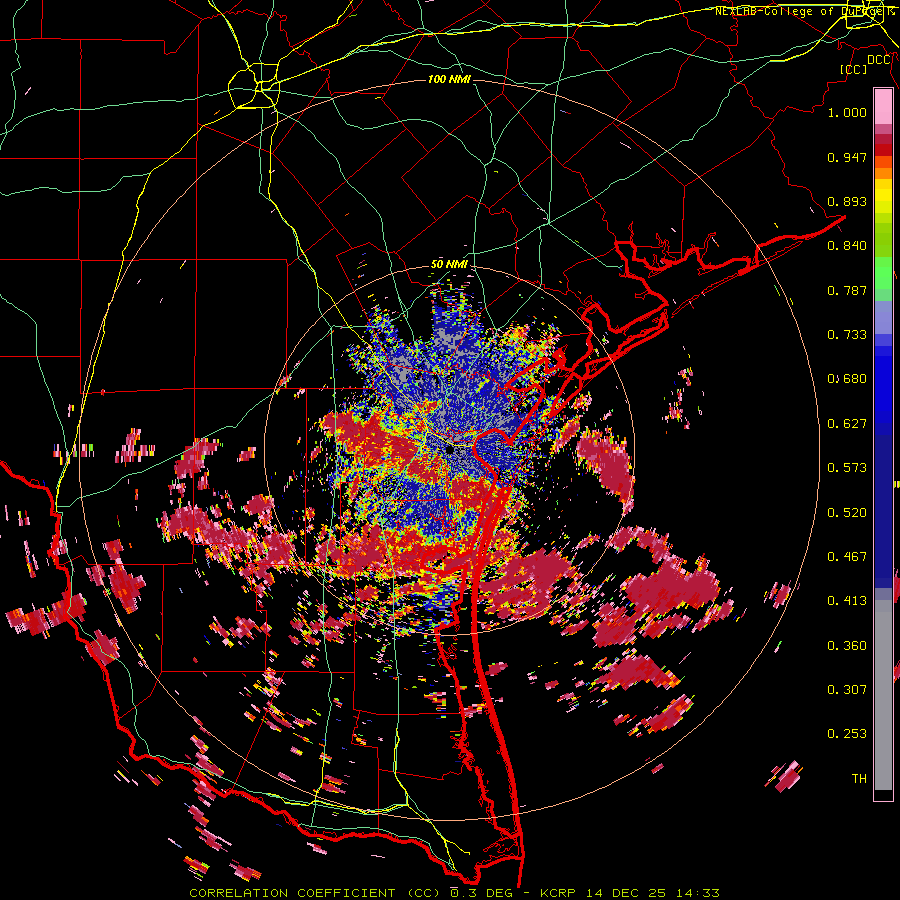Pick the bright blue swatch beside 0.680
This screenshot has height=900, width=900.
point(883,385)
